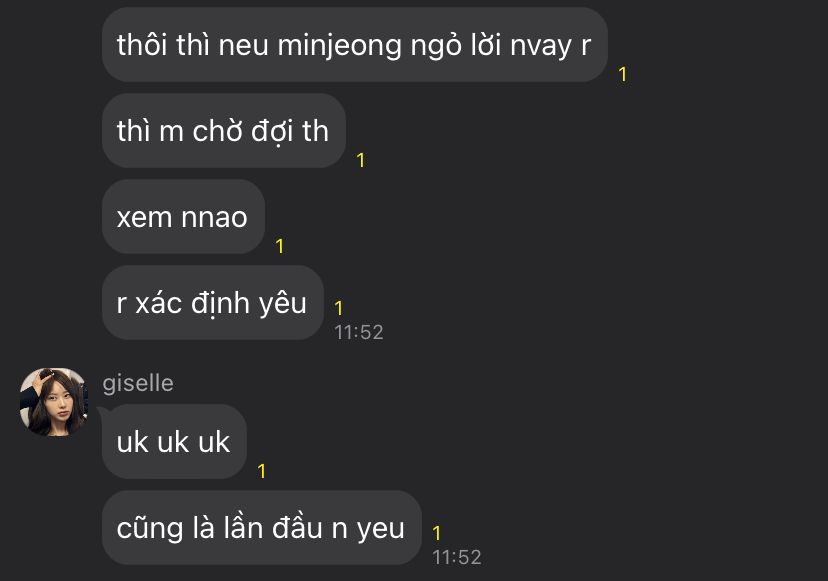This screenshot has width=828, height=581.
Task: Select the "thôi thì neu minjeong ngỏ lời nvay r" bubble
Action: [354, 44]
